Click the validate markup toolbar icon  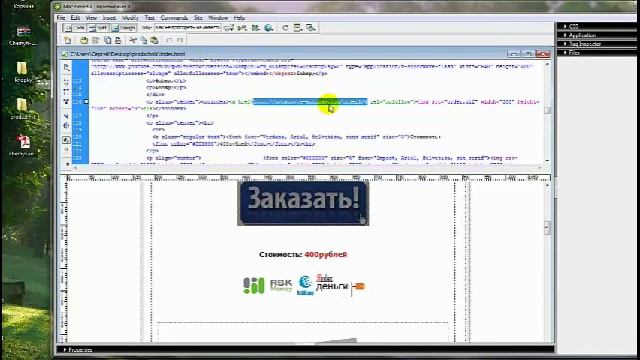tap(256, 28)
